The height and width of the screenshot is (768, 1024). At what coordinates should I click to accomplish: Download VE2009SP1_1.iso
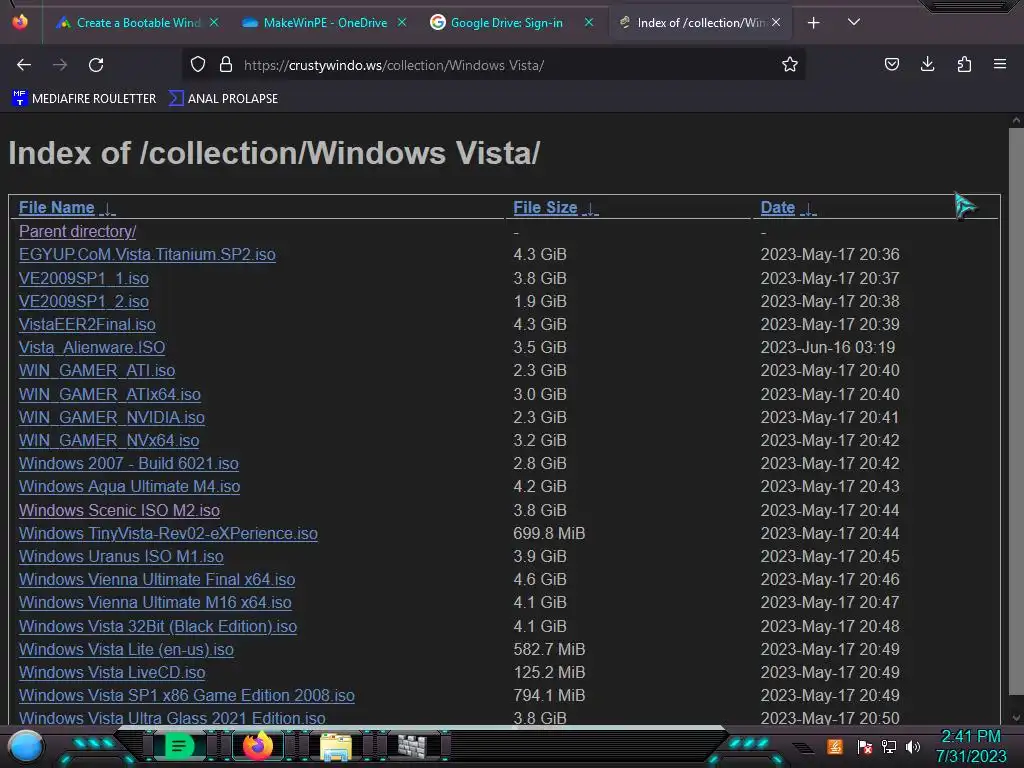[x=84, y=278]
